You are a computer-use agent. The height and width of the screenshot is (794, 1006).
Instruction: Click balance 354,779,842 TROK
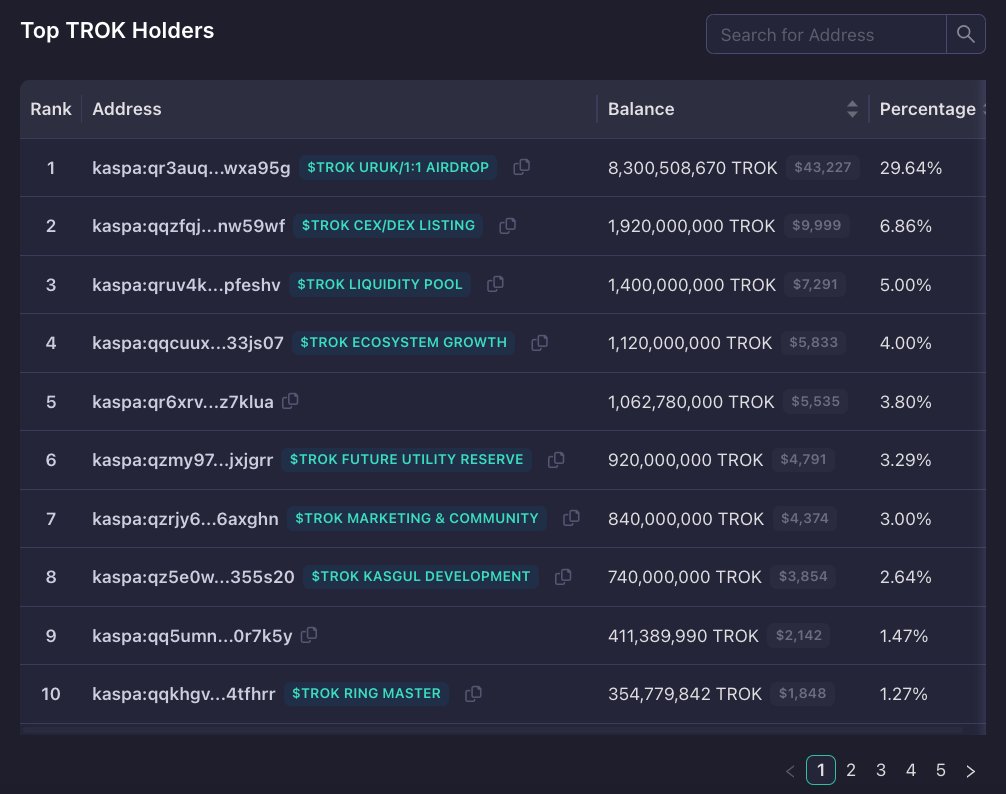tap(685, 695)
